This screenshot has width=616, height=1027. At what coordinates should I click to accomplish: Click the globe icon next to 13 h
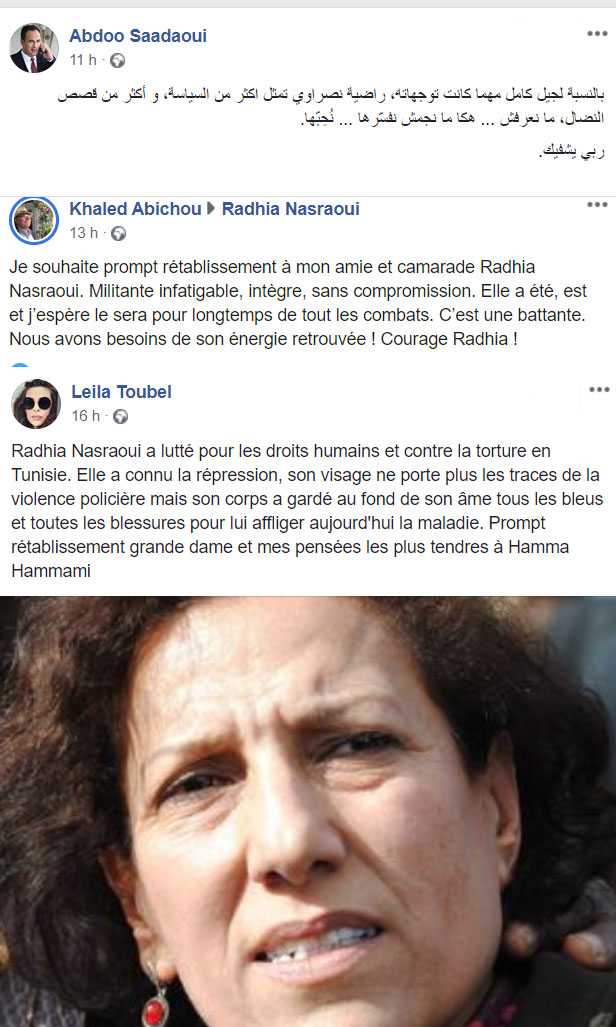pos(118,234)
